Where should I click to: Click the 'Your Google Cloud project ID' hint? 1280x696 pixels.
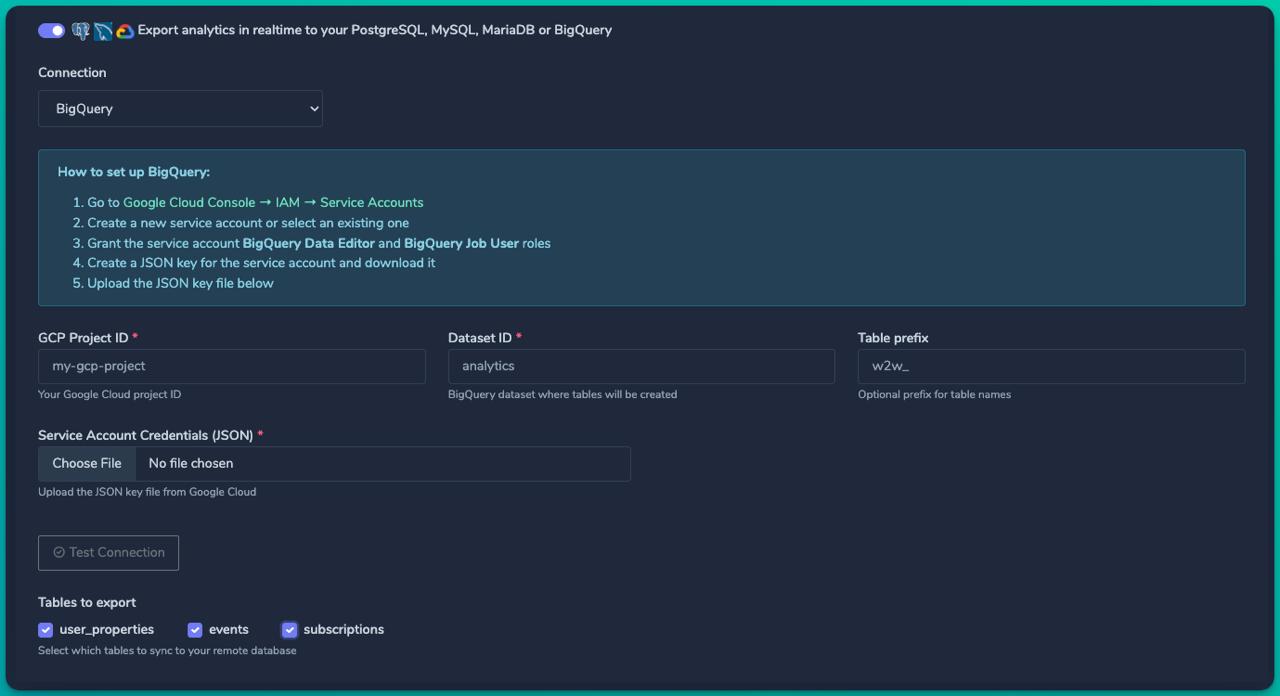click(x=110, y=394)
